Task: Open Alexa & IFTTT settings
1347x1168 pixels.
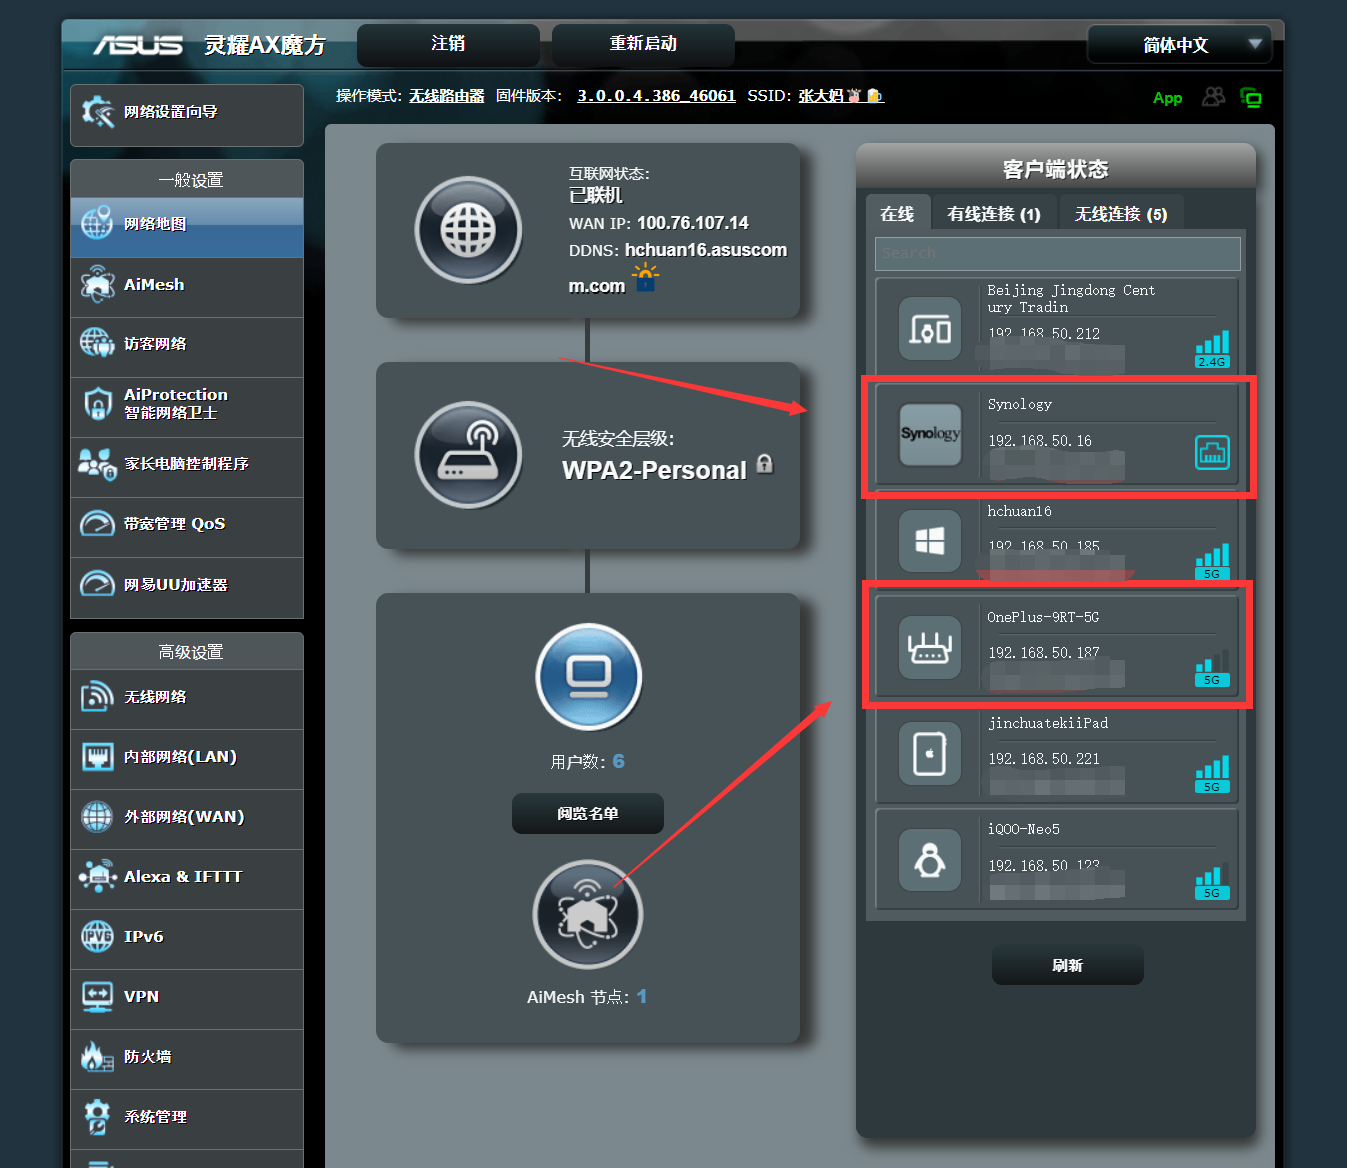Action: click(x=187, y=879)
